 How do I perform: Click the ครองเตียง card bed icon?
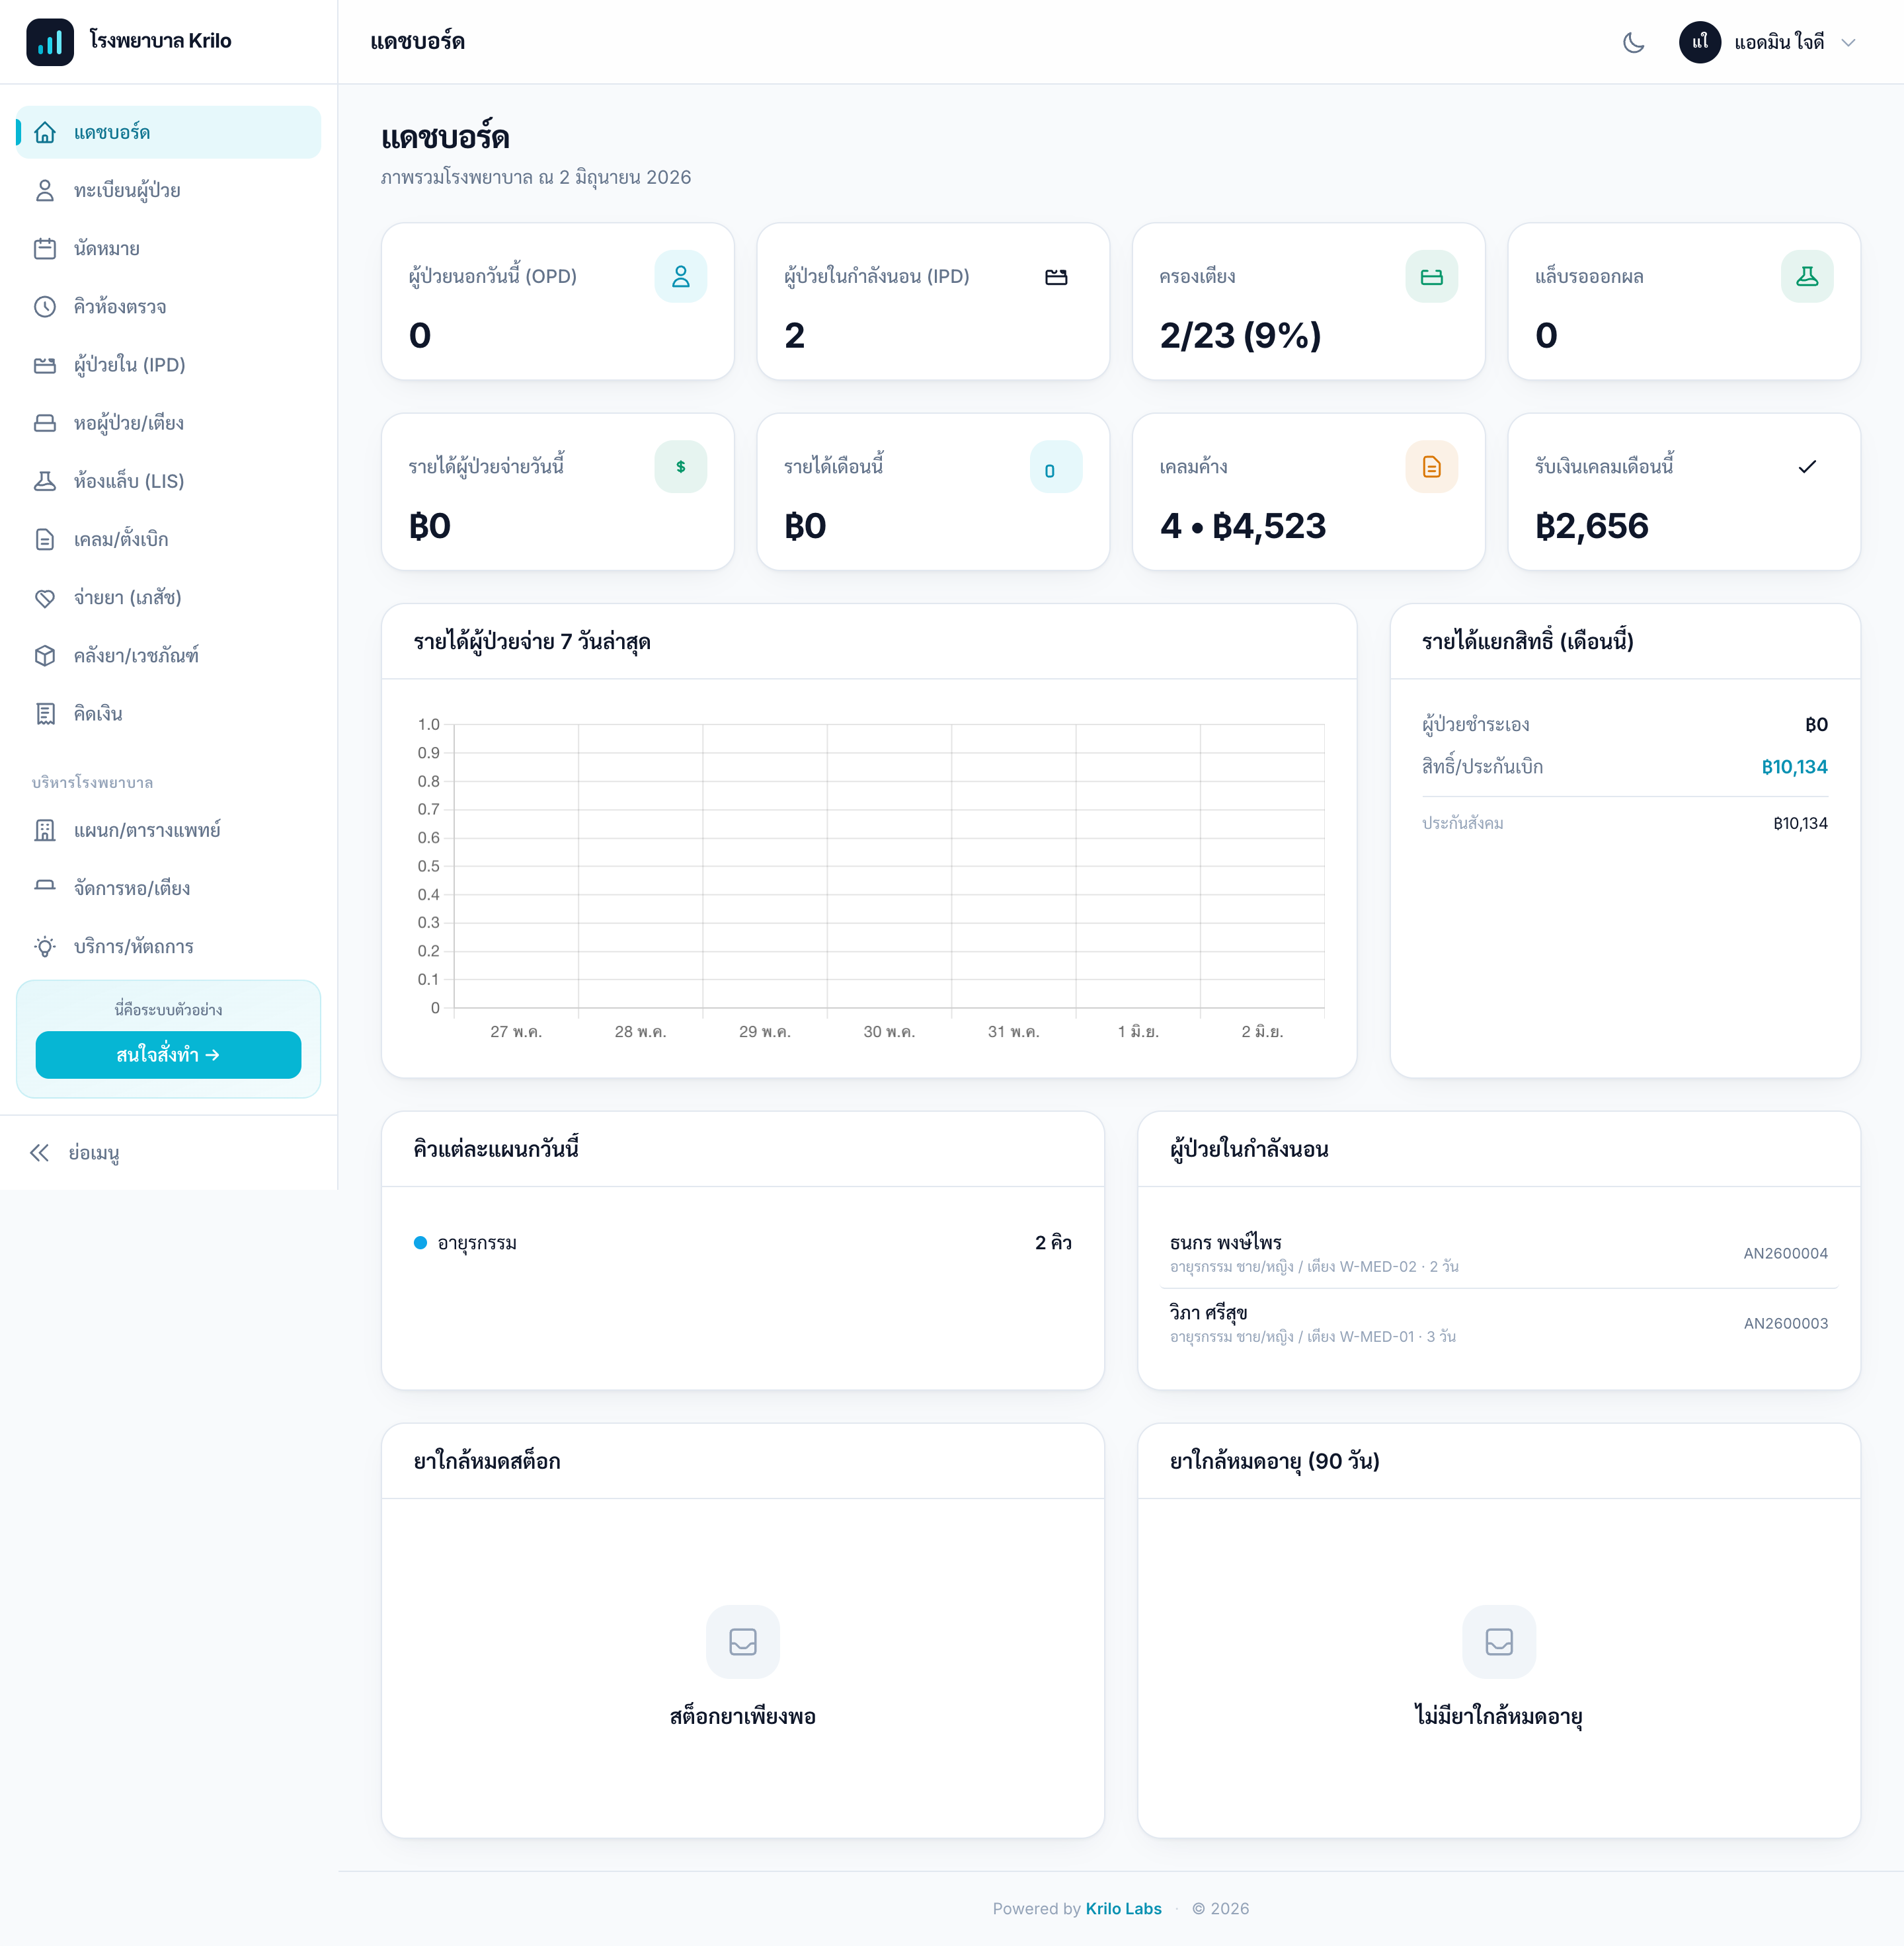(x=1431, y=276)
